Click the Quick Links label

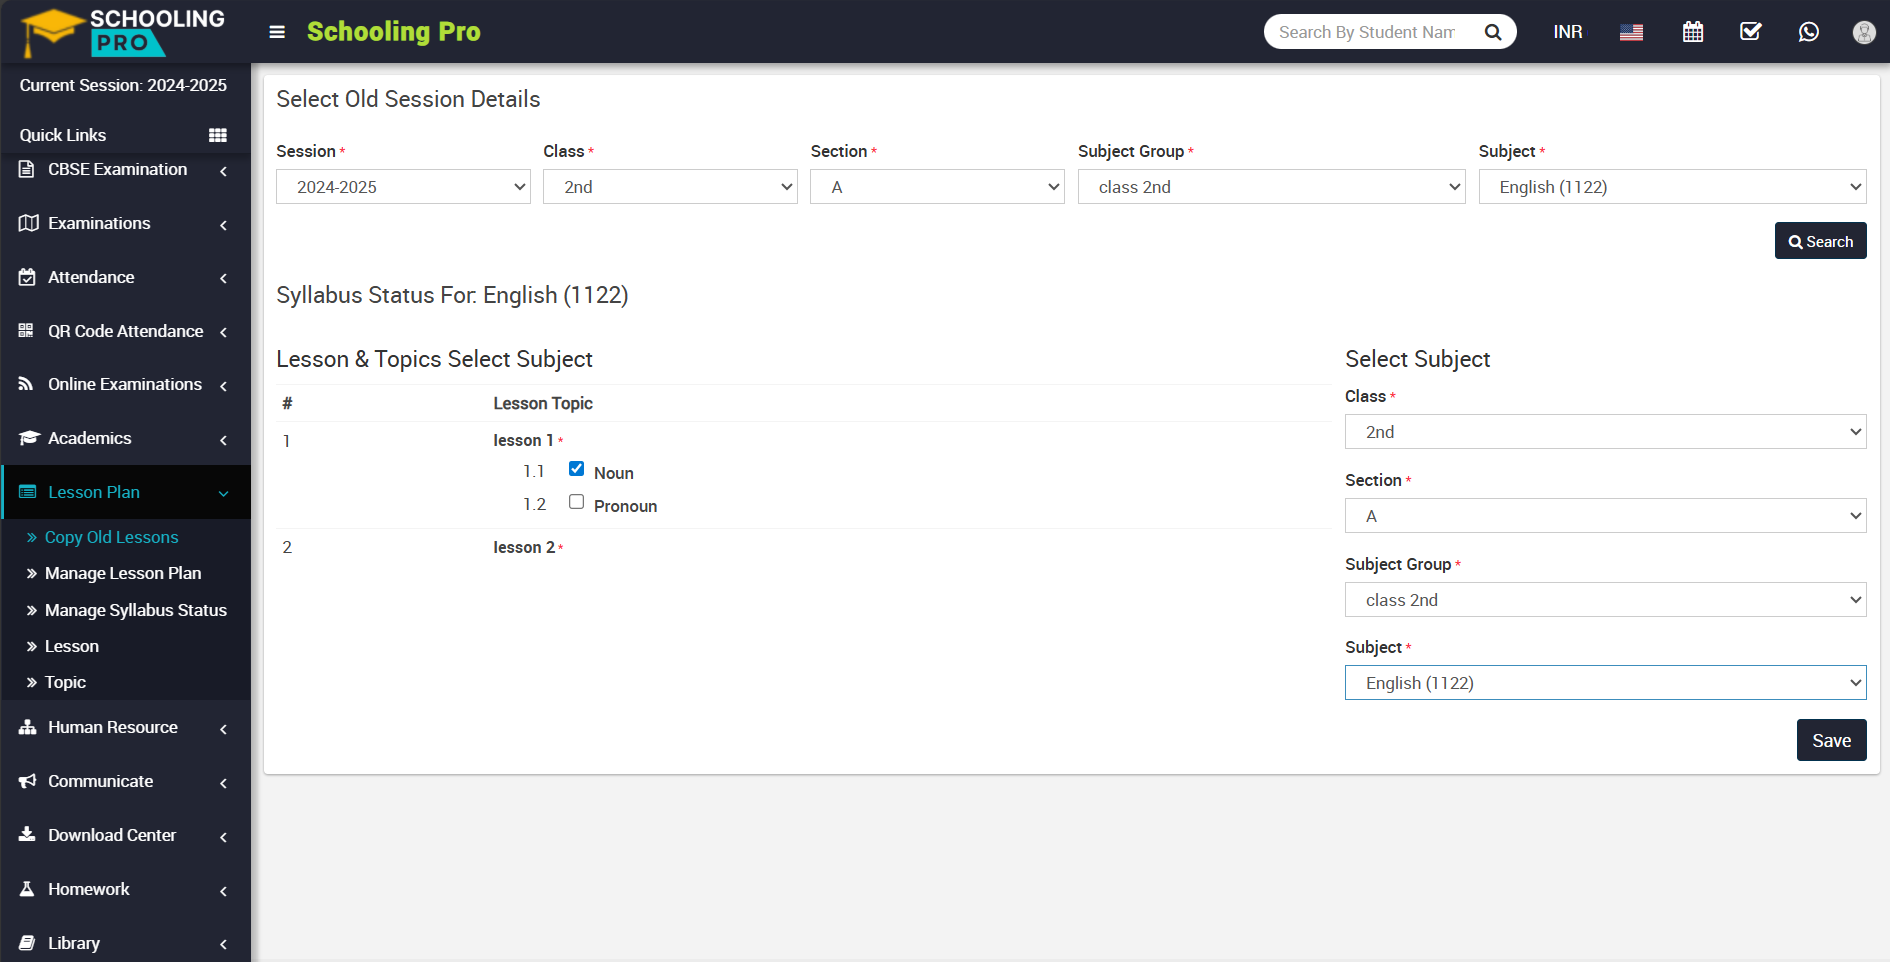point(63,135)
